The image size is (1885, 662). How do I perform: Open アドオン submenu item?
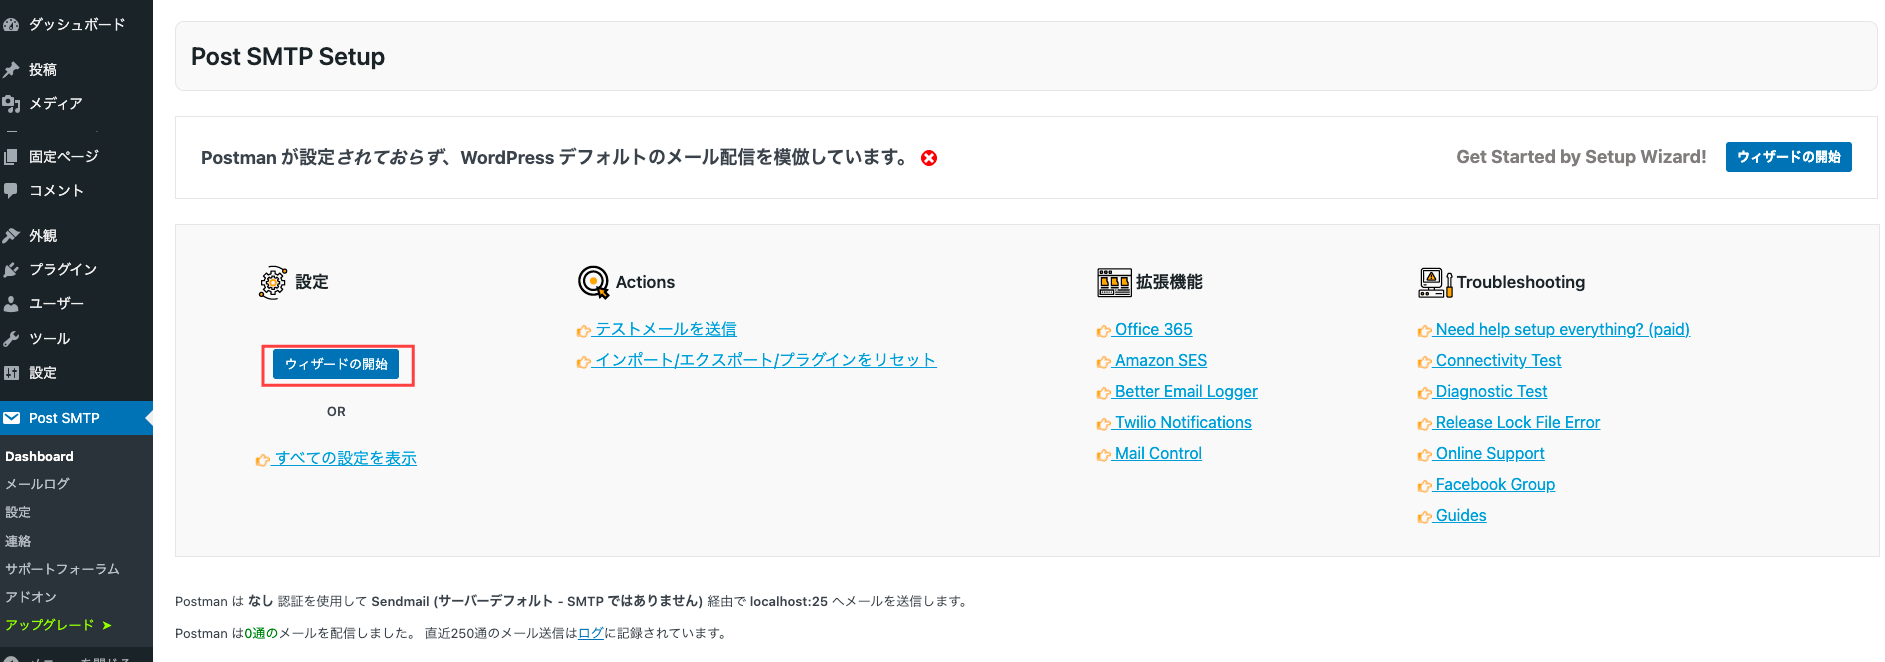(x=31, y=597)
